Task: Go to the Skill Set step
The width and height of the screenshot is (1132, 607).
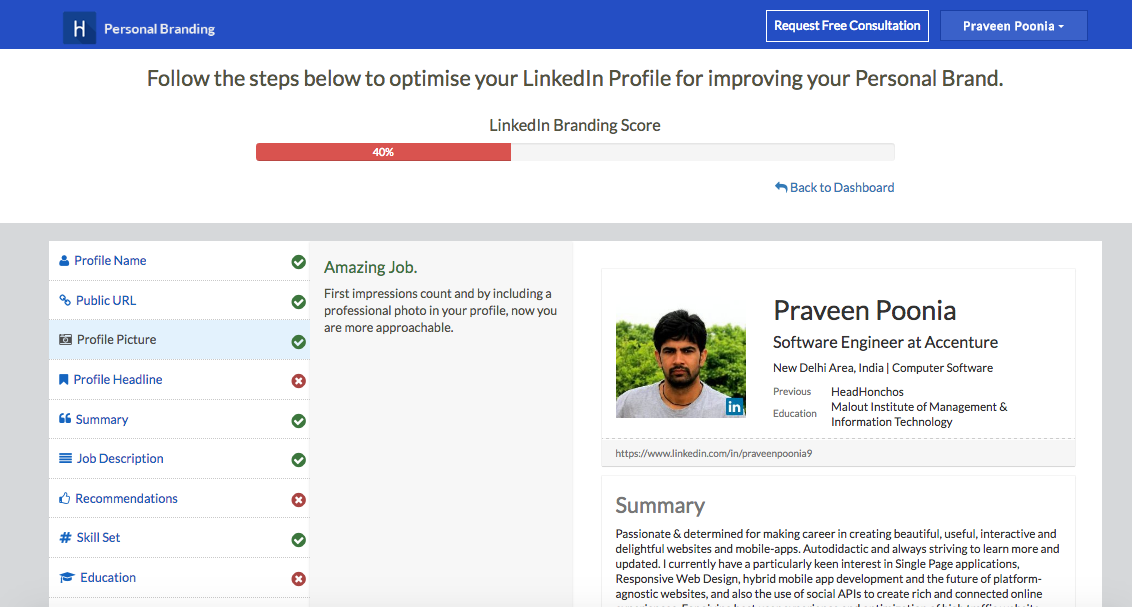Action: pyautogui.click(x=179, y=538)
